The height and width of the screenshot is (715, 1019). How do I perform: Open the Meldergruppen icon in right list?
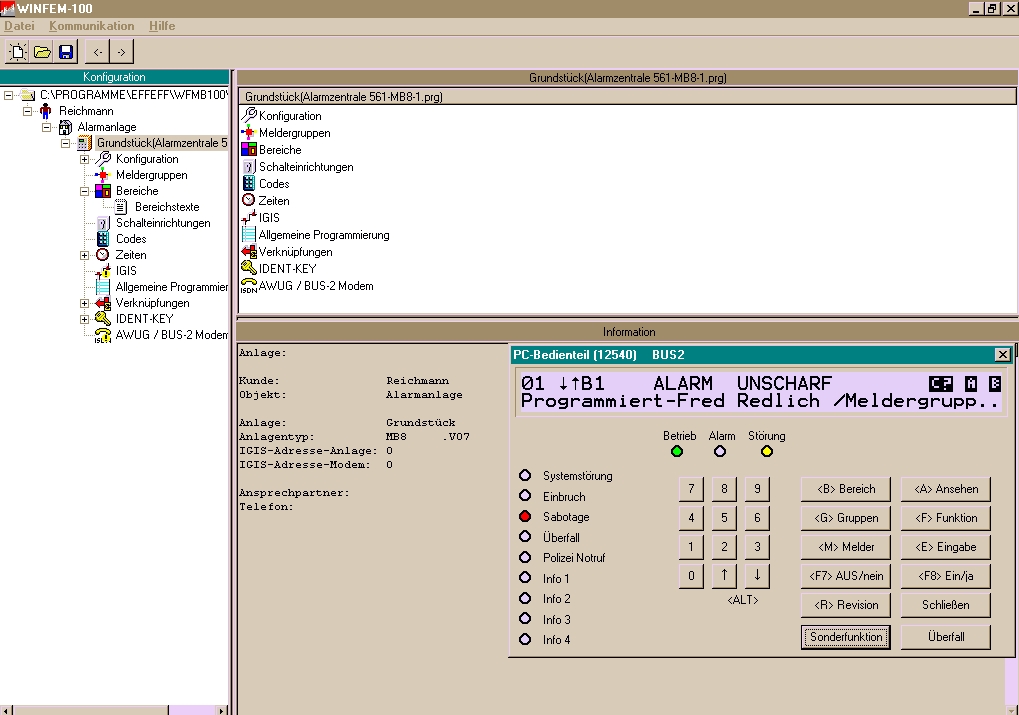(249, 133)
